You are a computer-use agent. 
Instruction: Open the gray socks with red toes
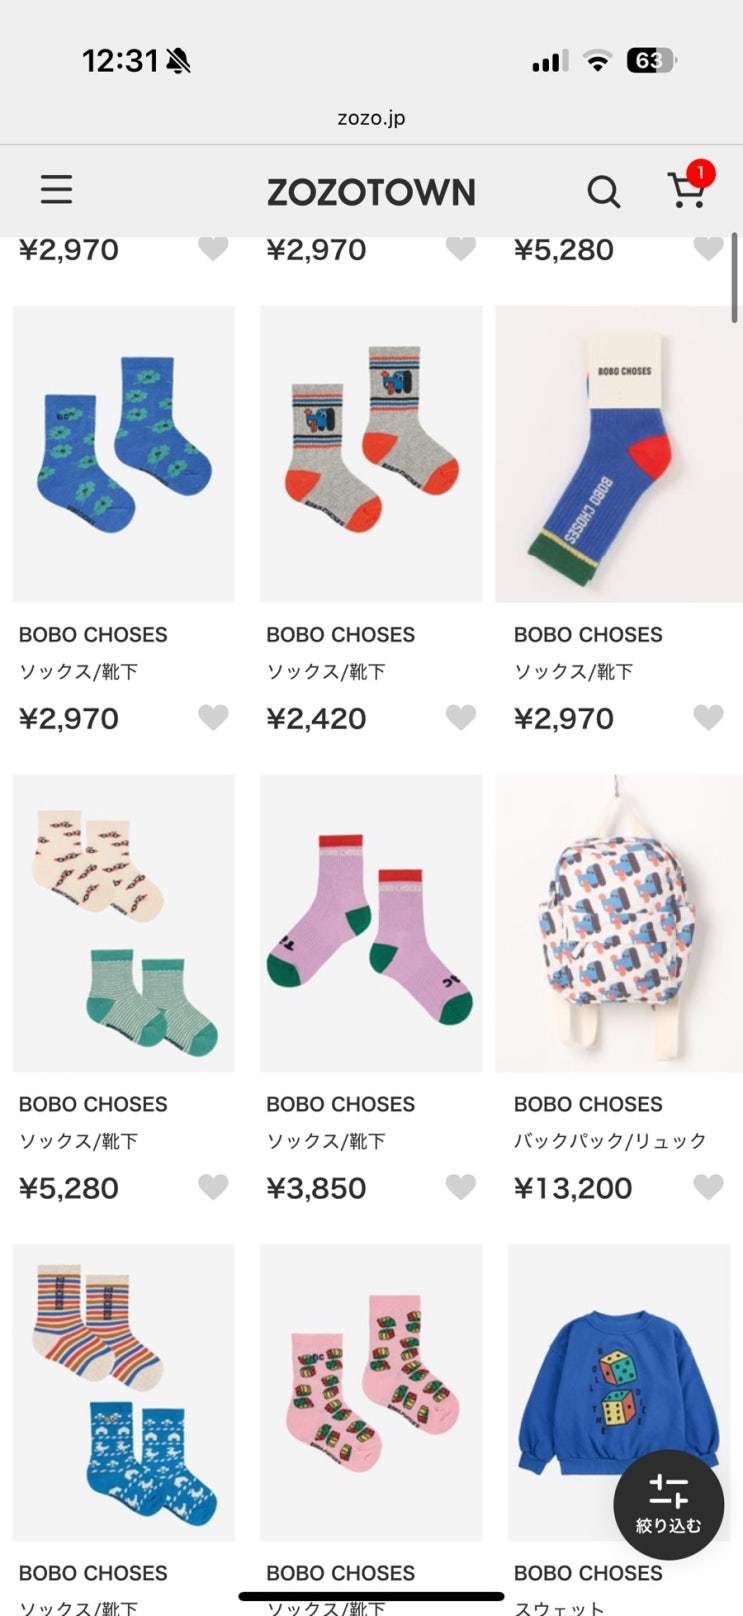click(371, 454)
